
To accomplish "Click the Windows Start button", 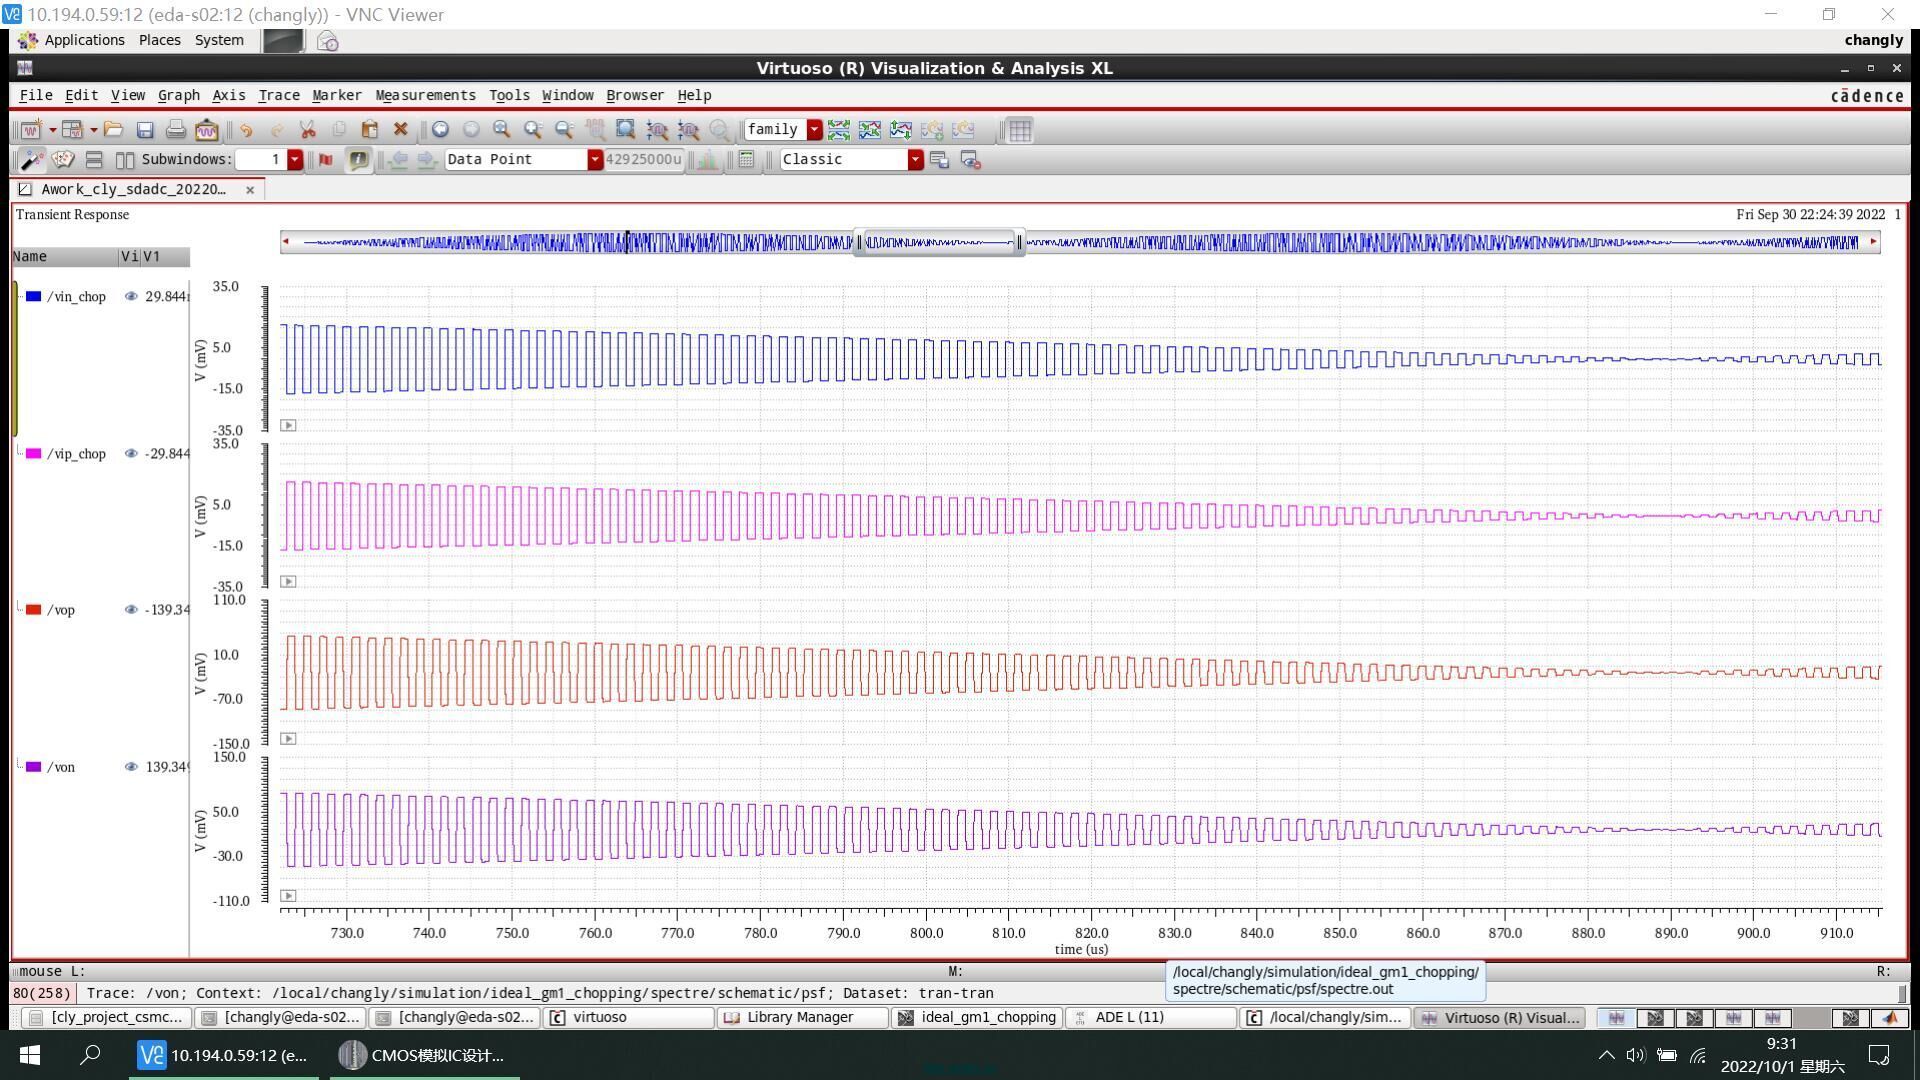I will (x=30, y=1056).
